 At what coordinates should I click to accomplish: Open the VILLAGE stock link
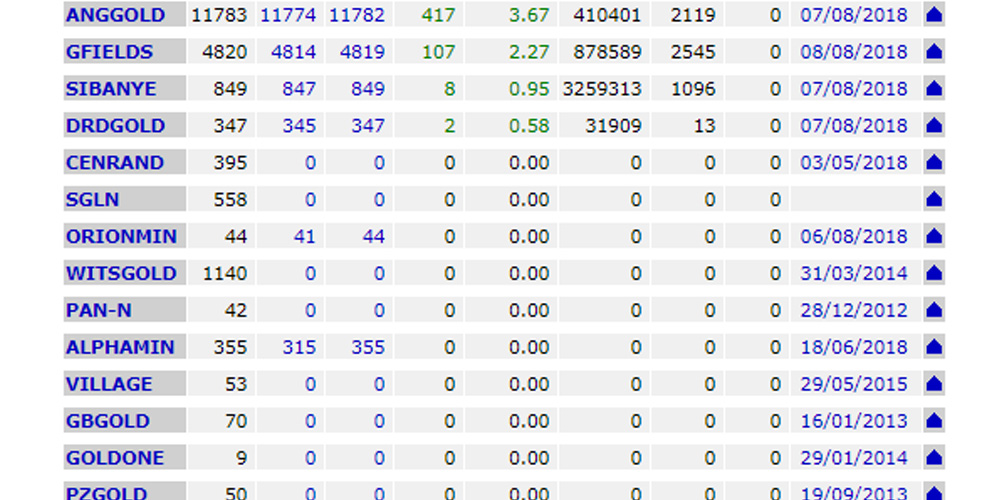(109, 385)
